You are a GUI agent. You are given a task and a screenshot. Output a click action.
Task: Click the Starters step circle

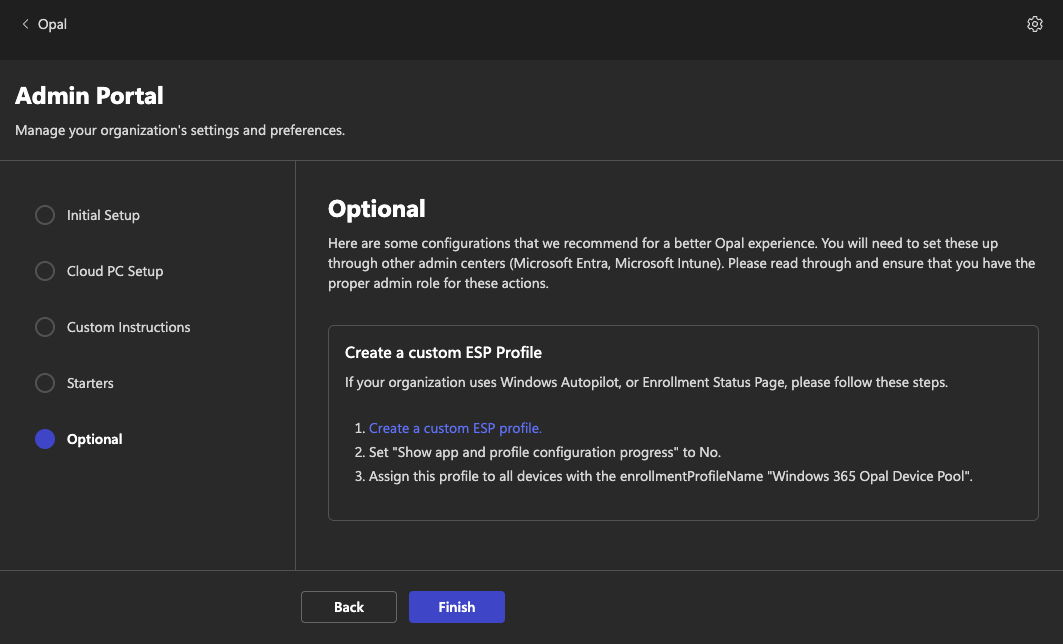coord(45,383)
